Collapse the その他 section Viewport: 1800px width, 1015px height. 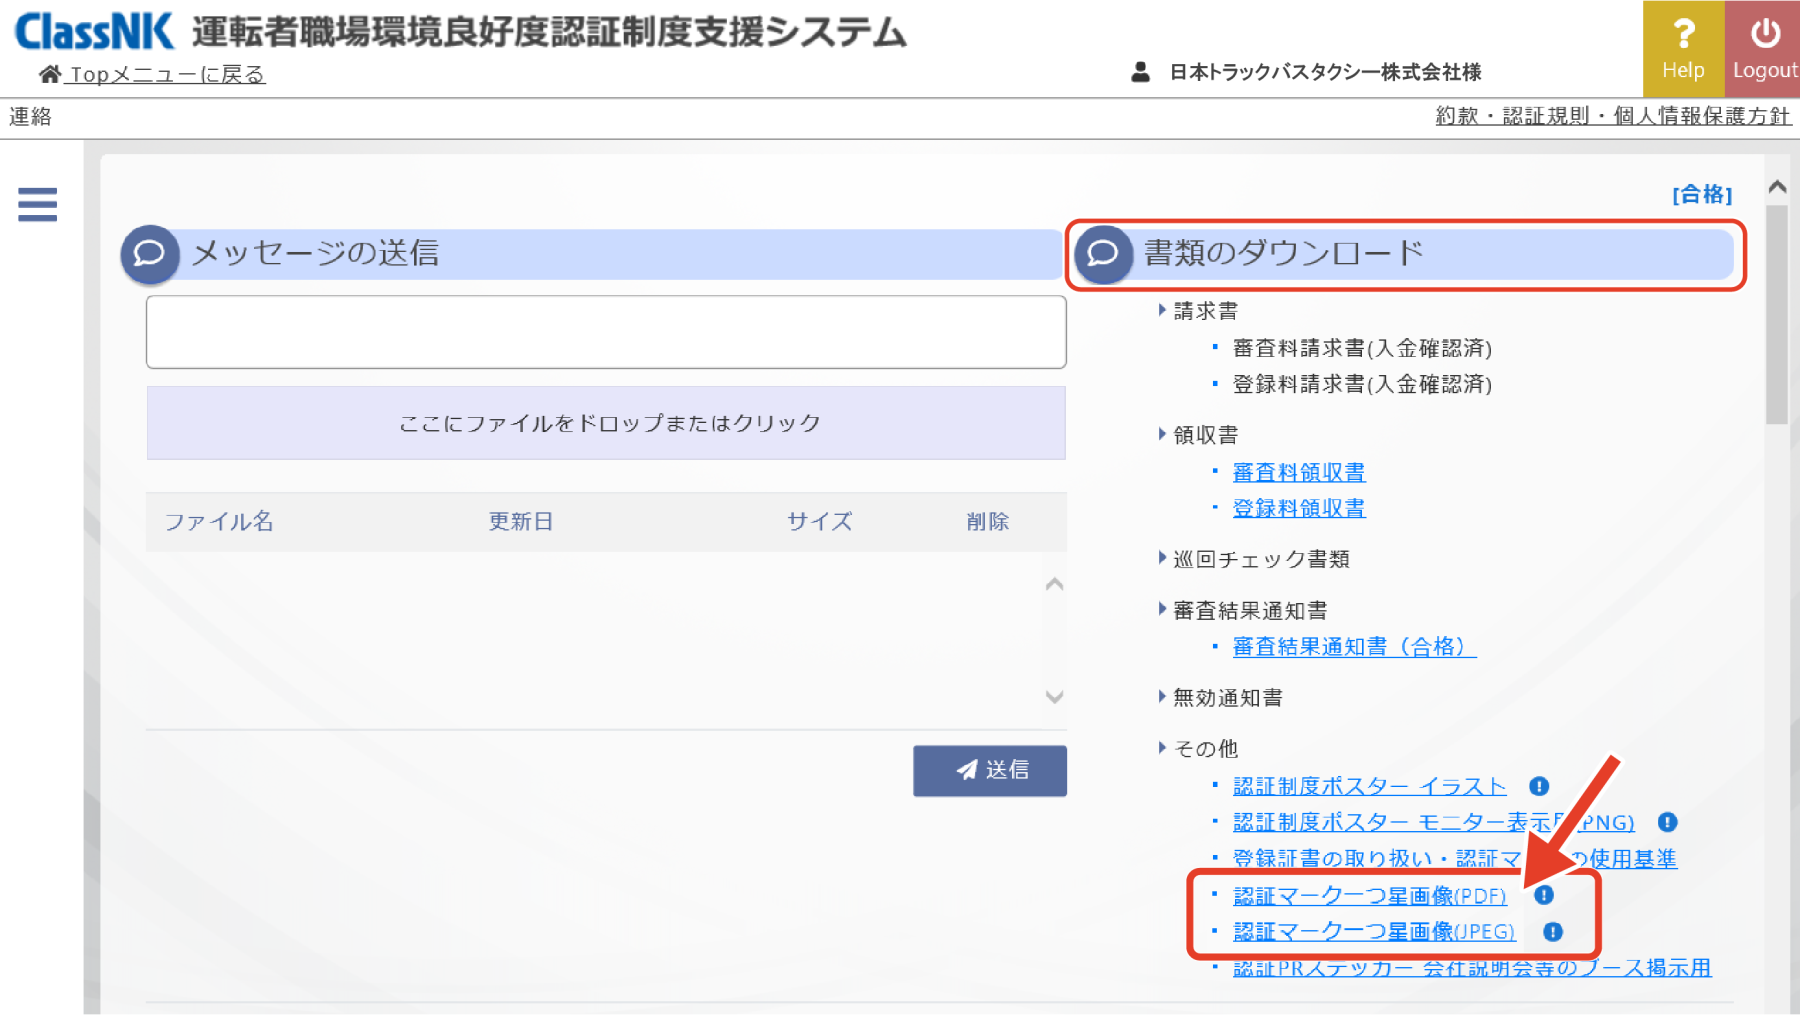(1162, 748)
